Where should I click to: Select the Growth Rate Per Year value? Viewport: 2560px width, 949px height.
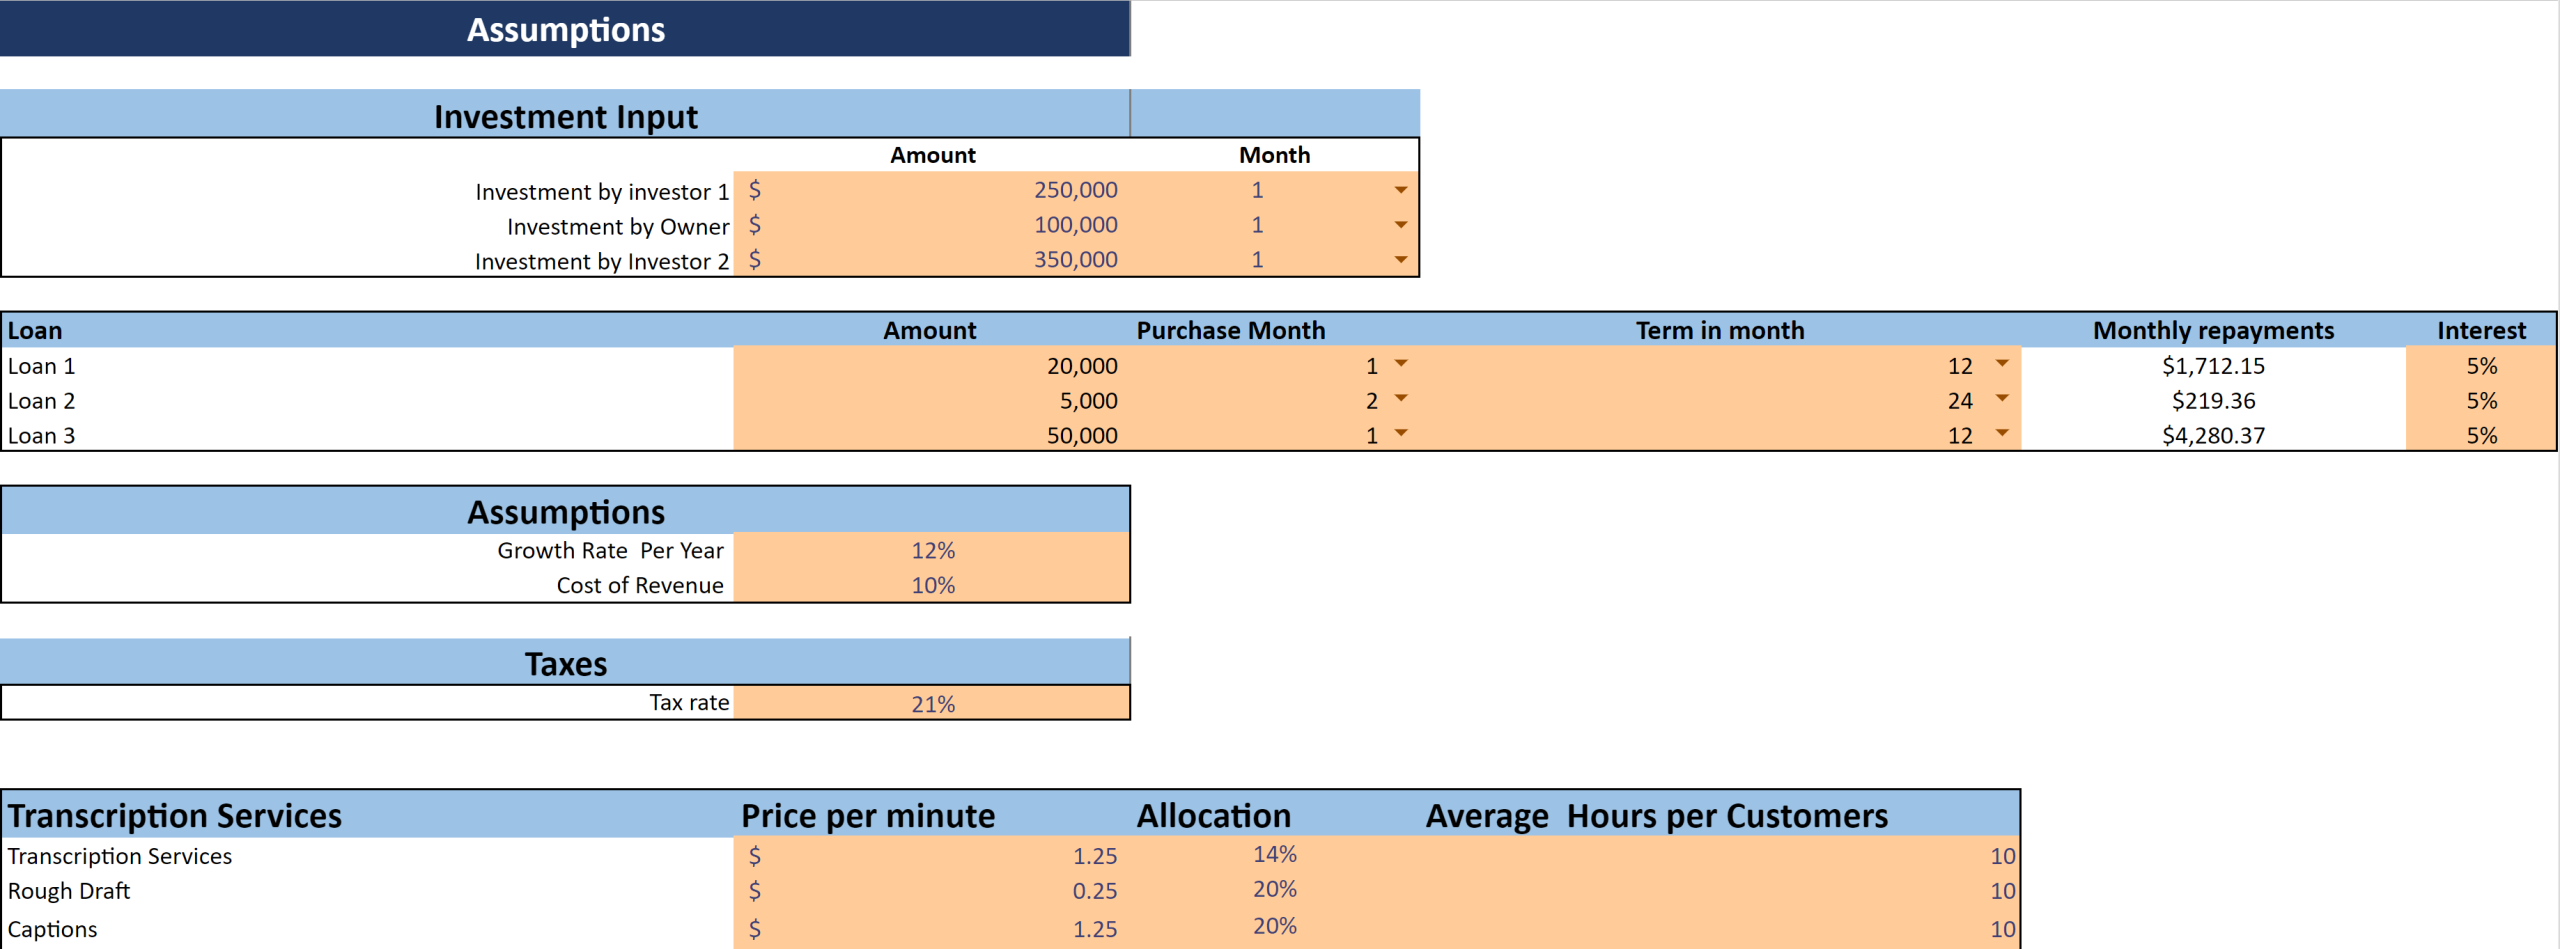pos(932,551)
